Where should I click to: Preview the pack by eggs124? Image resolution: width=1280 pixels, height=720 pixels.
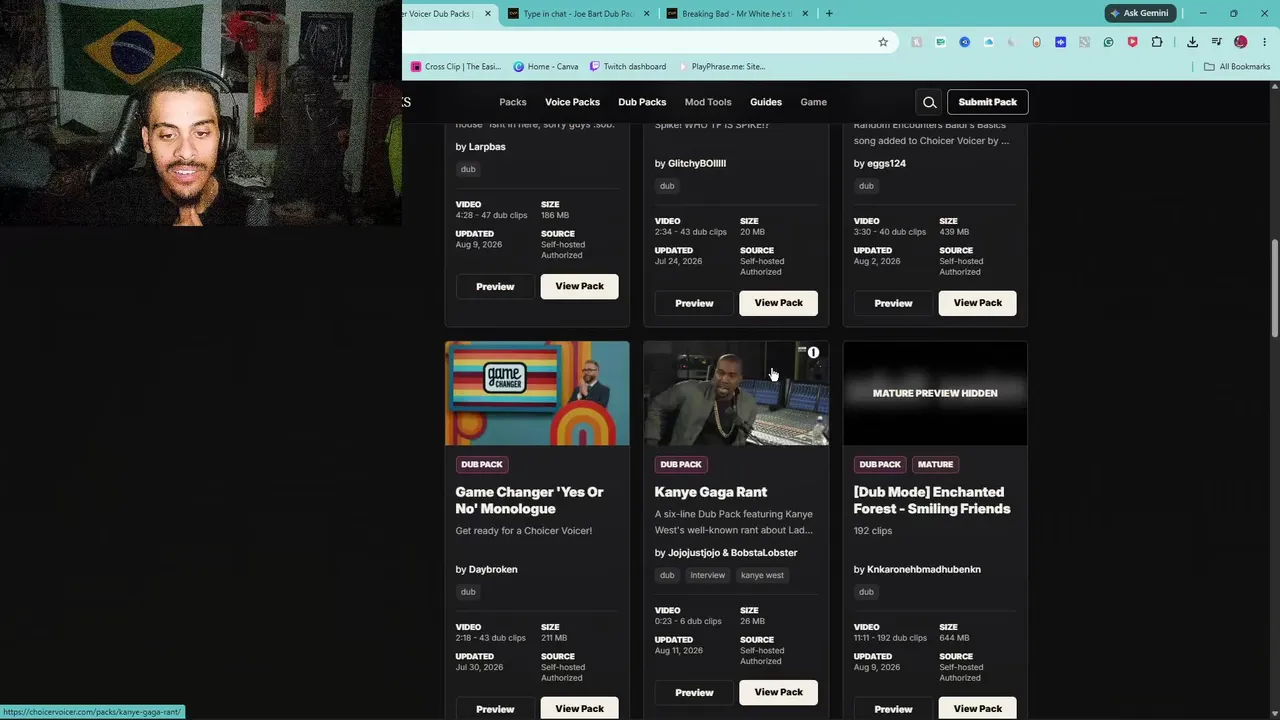(893, 303)
